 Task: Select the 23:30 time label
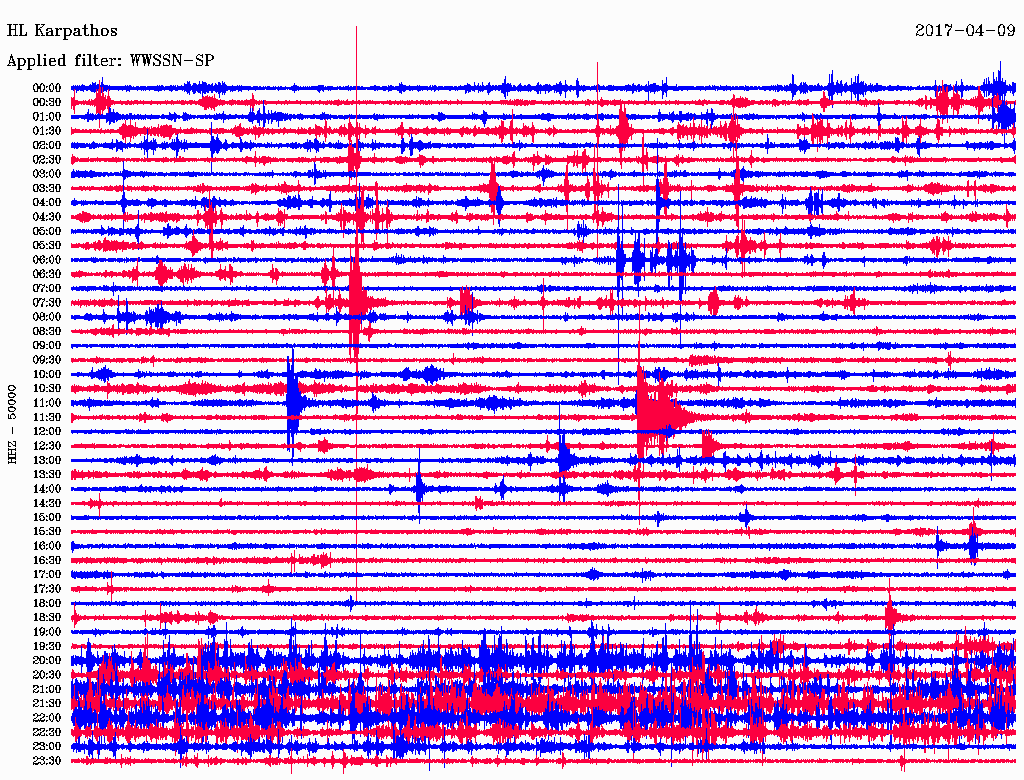(47, 761)
